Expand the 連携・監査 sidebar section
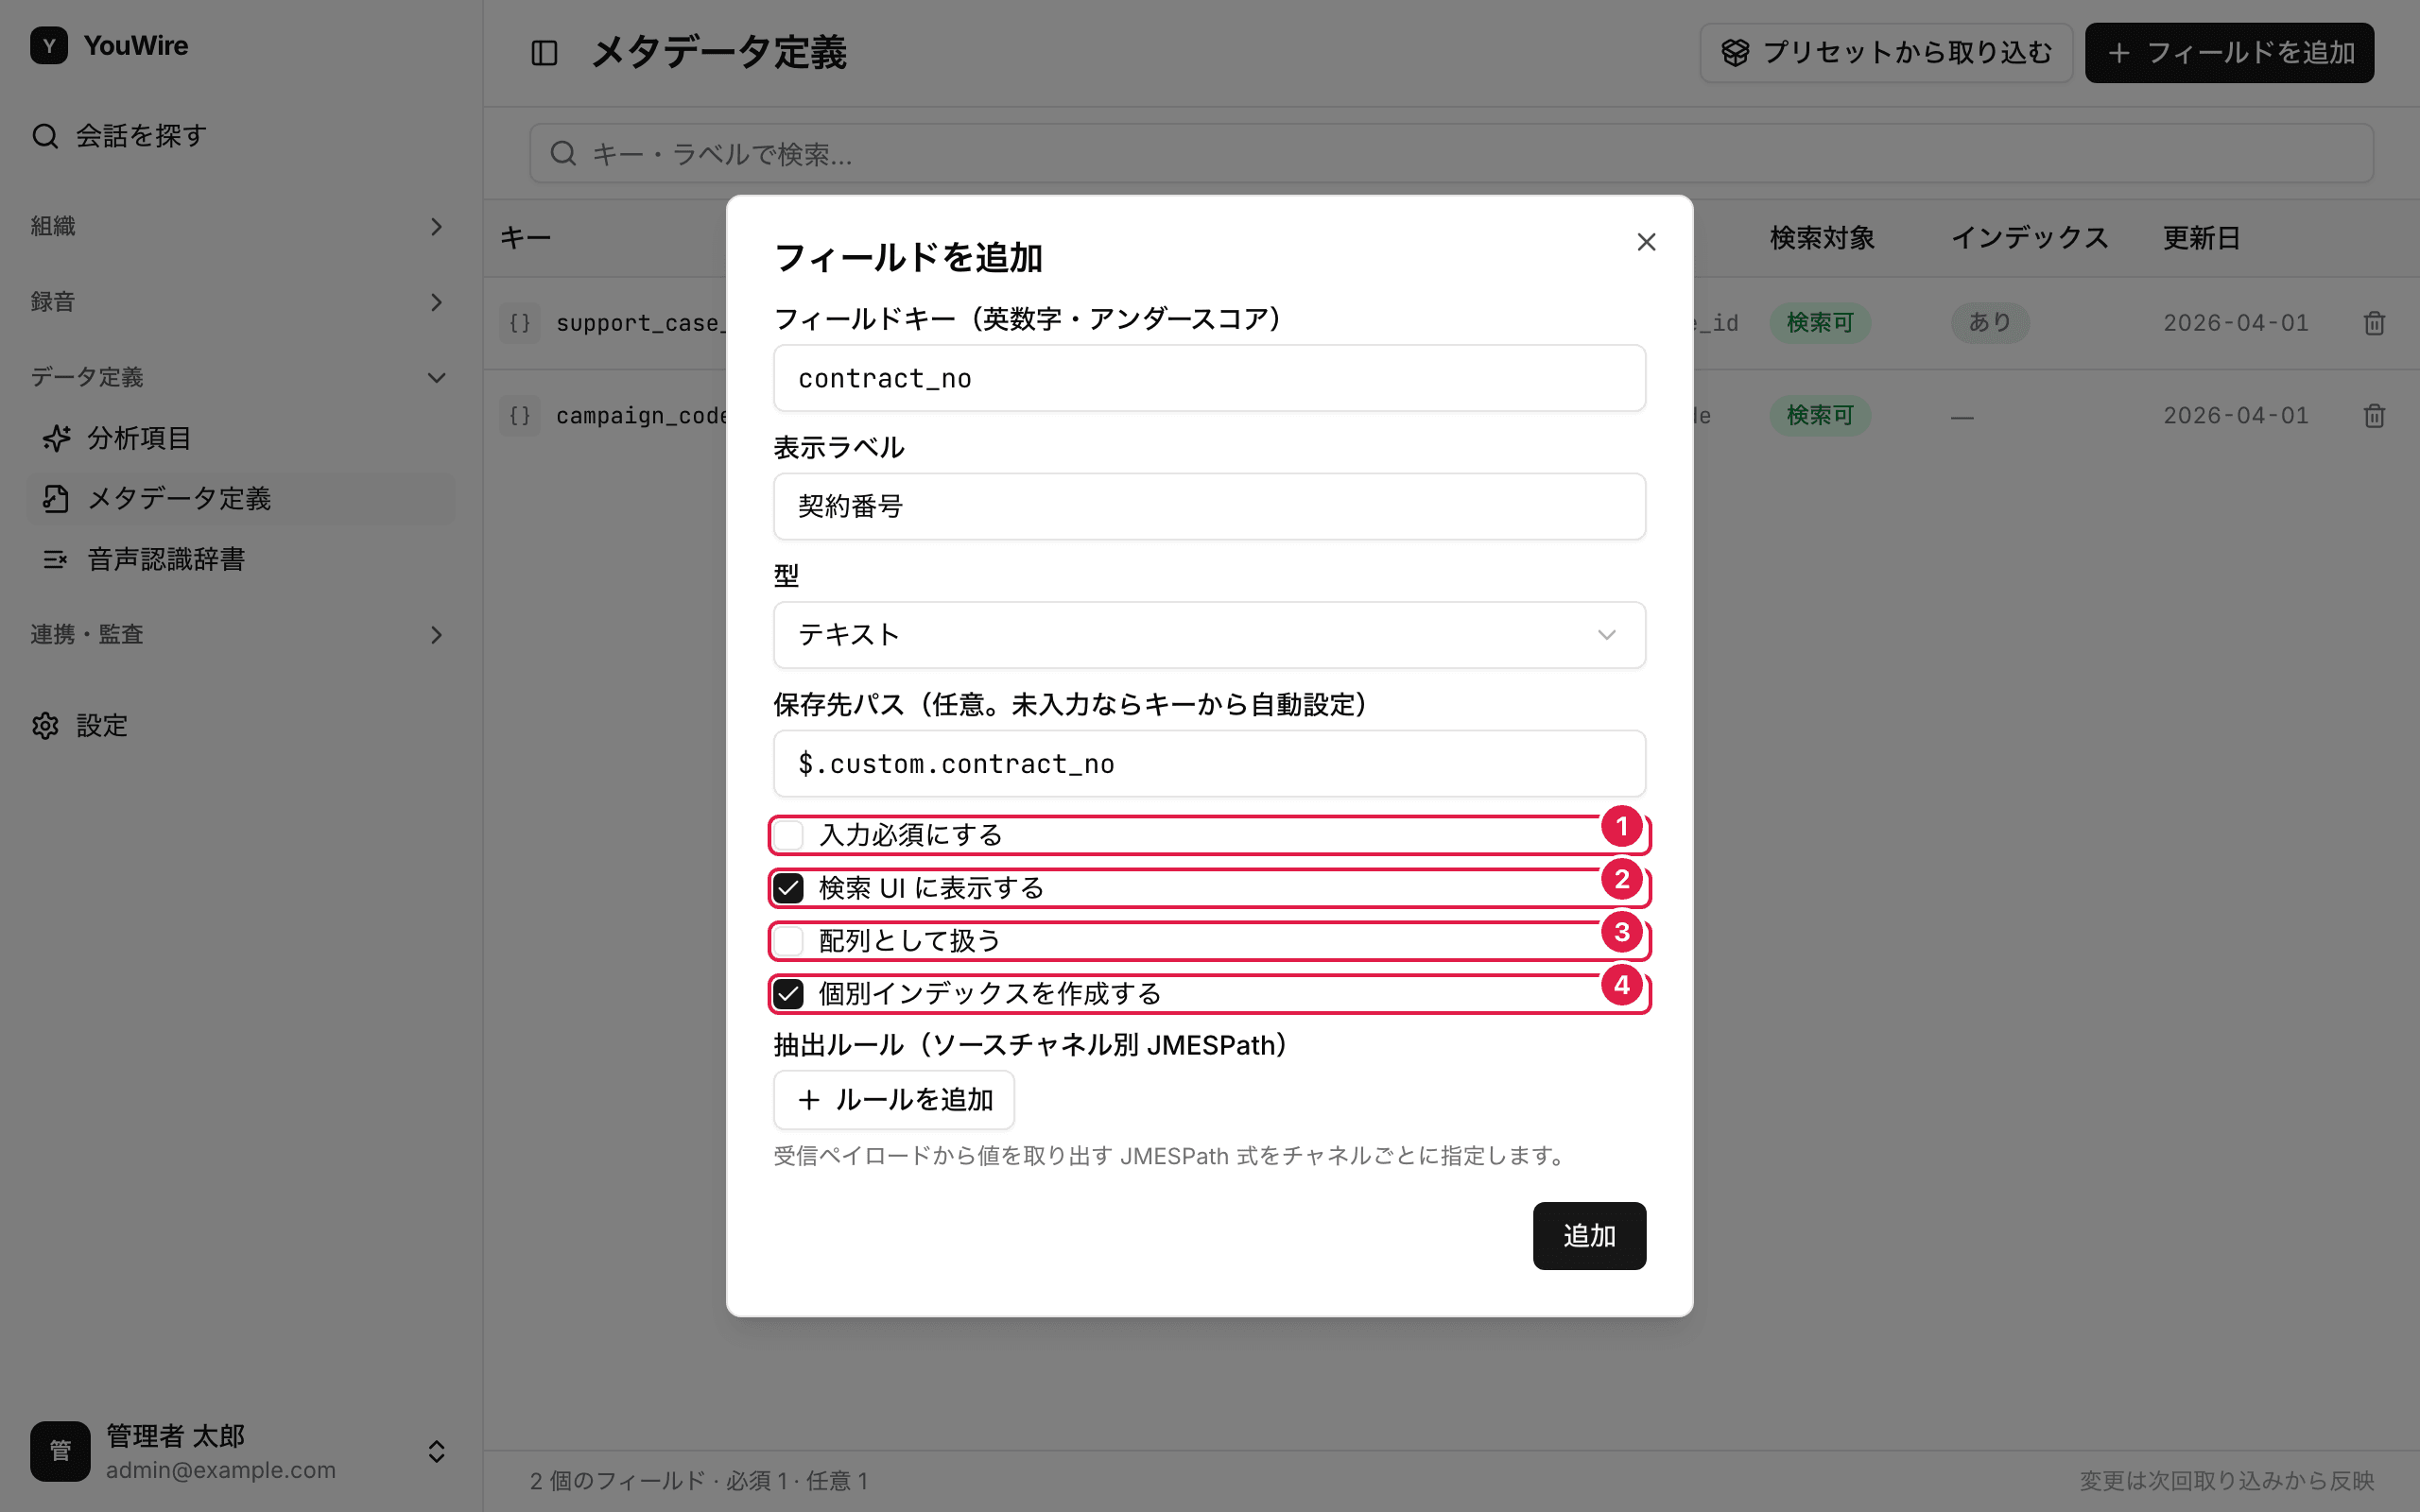2420x1512 pixels. [x=237, y=635]
